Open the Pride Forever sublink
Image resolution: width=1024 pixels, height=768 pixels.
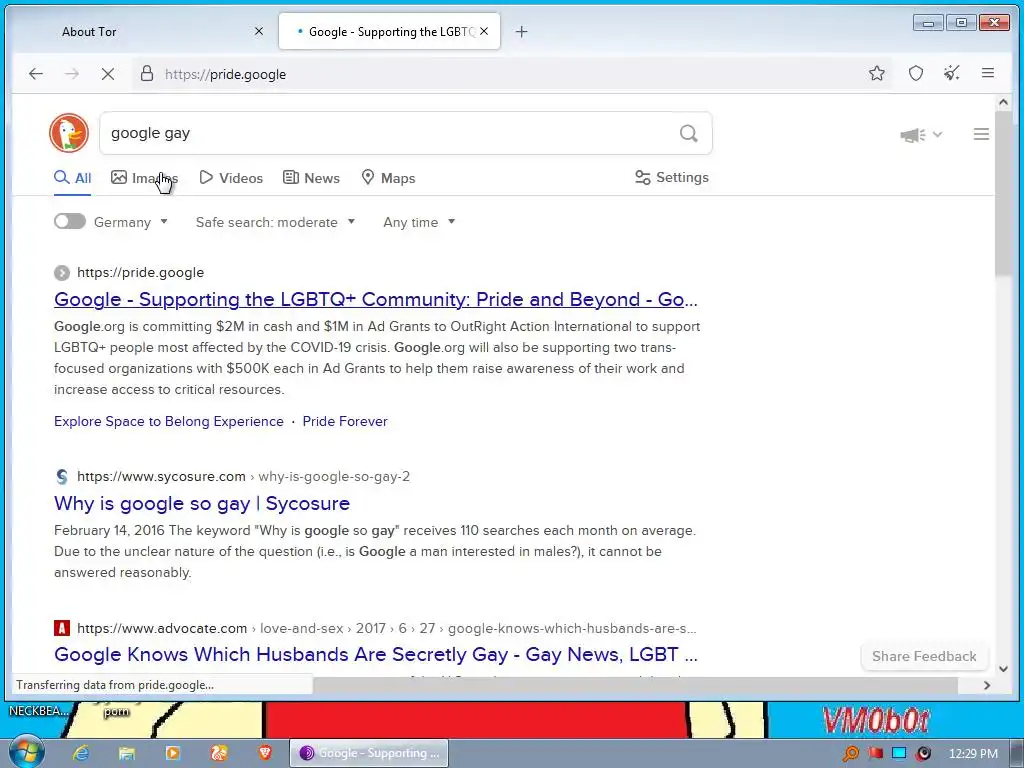[345, 421]
